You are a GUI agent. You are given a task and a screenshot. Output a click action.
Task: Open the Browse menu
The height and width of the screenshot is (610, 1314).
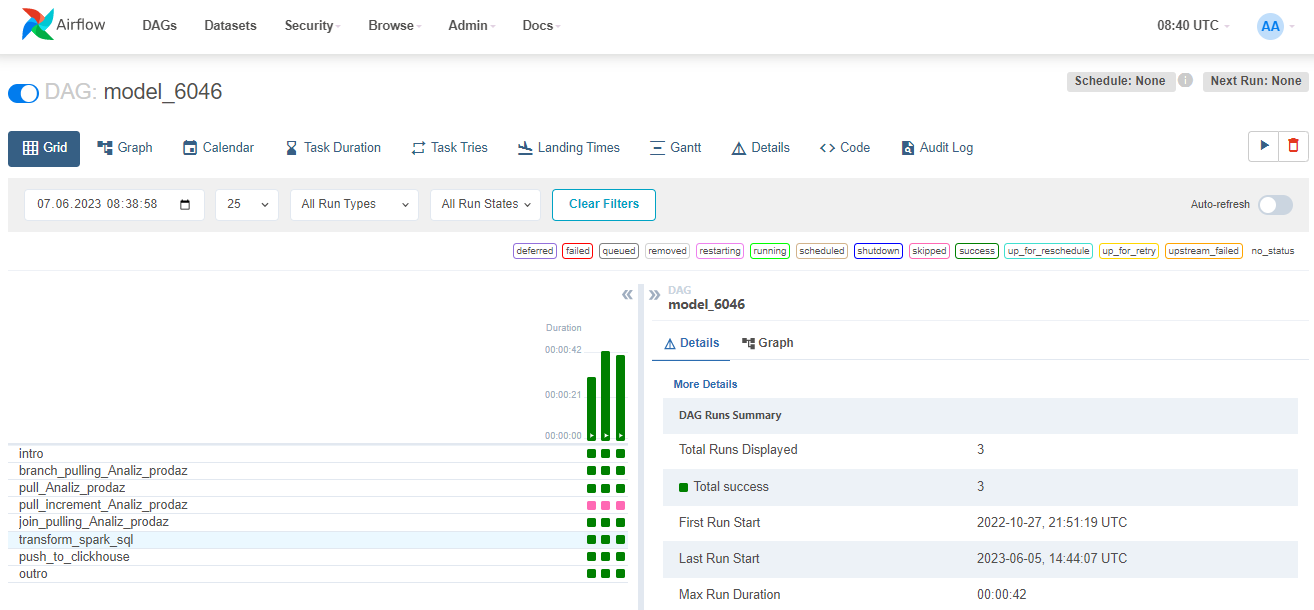(x=394, y=26)
